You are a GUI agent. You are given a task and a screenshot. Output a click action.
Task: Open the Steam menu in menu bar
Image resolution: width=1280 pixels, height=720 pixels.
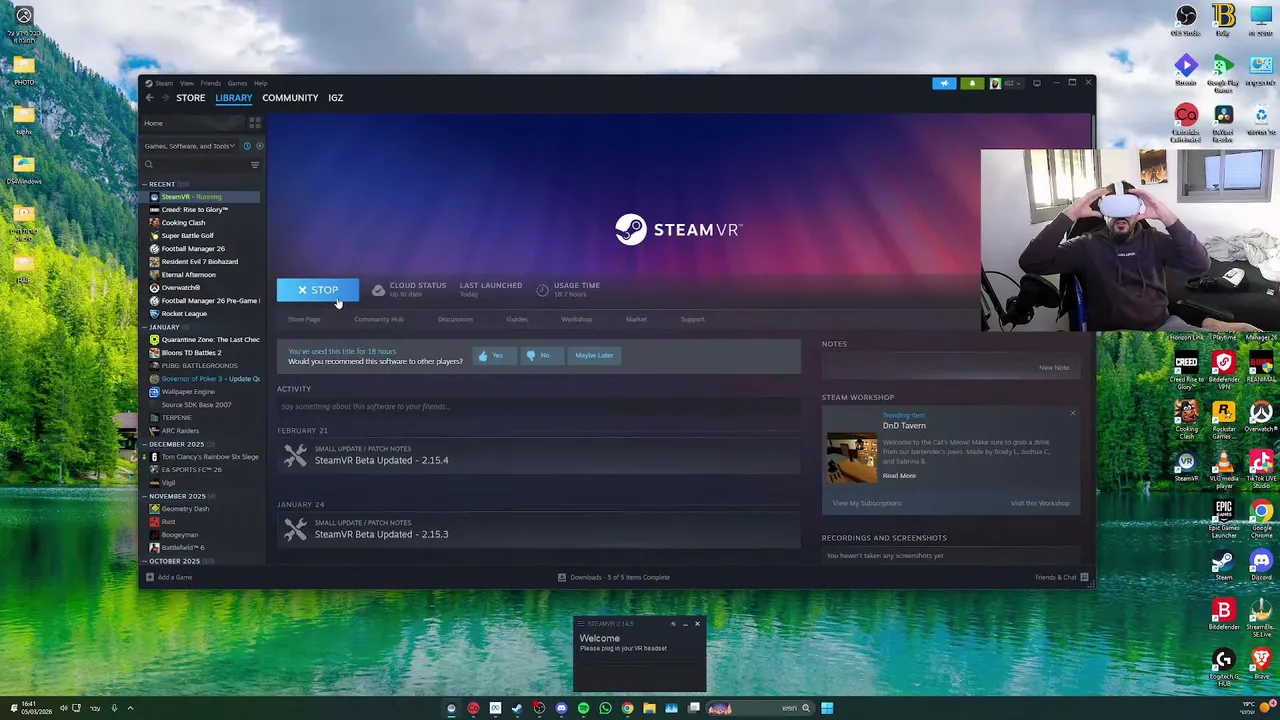(164, 83)
